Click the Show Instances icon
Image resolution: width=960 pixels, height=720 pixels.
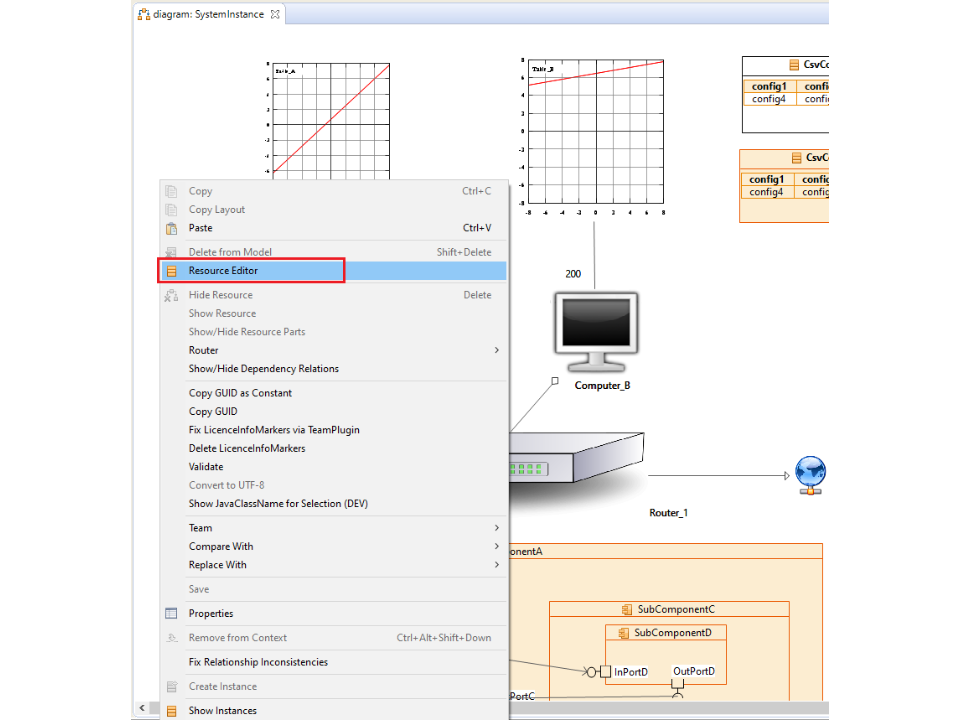(x=171, y=711)
